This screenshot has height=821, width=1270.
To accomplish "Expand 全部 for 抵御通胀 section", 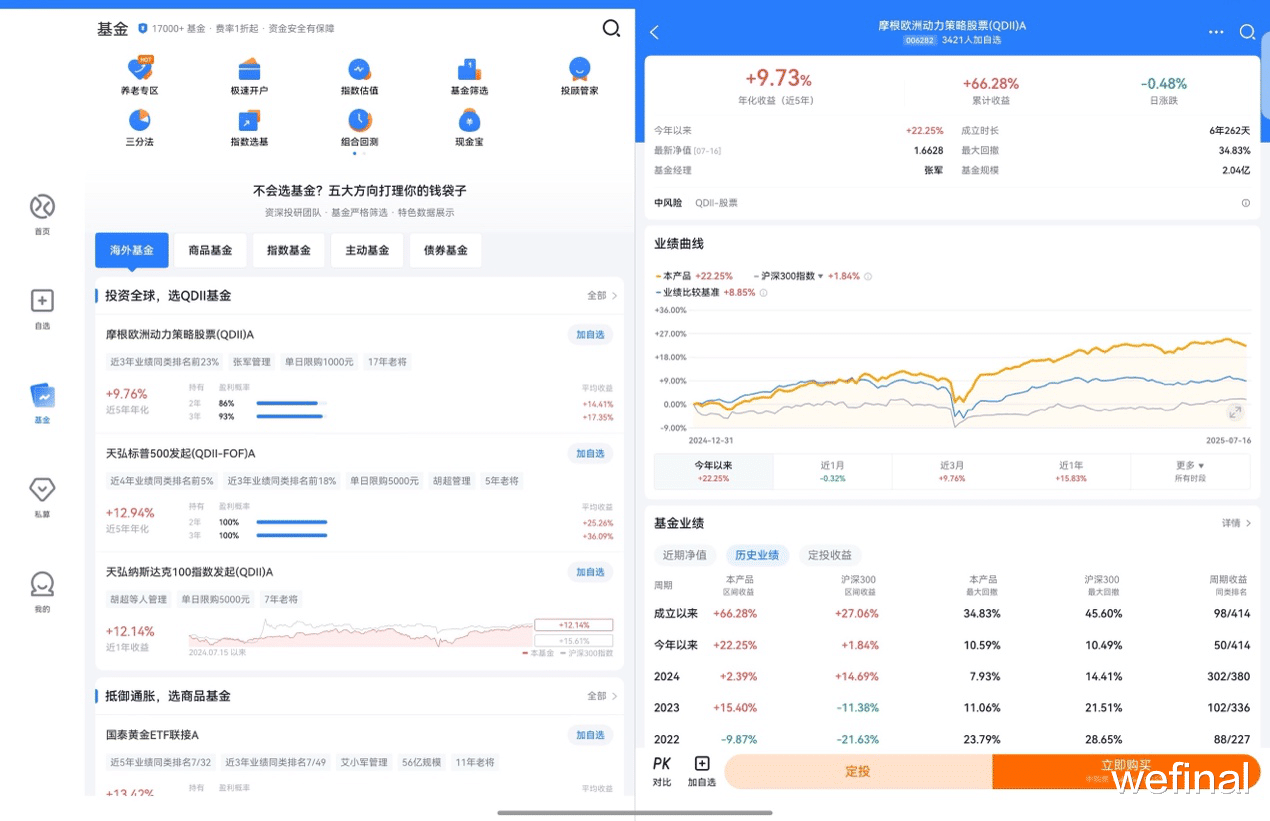I will (602, 696).
